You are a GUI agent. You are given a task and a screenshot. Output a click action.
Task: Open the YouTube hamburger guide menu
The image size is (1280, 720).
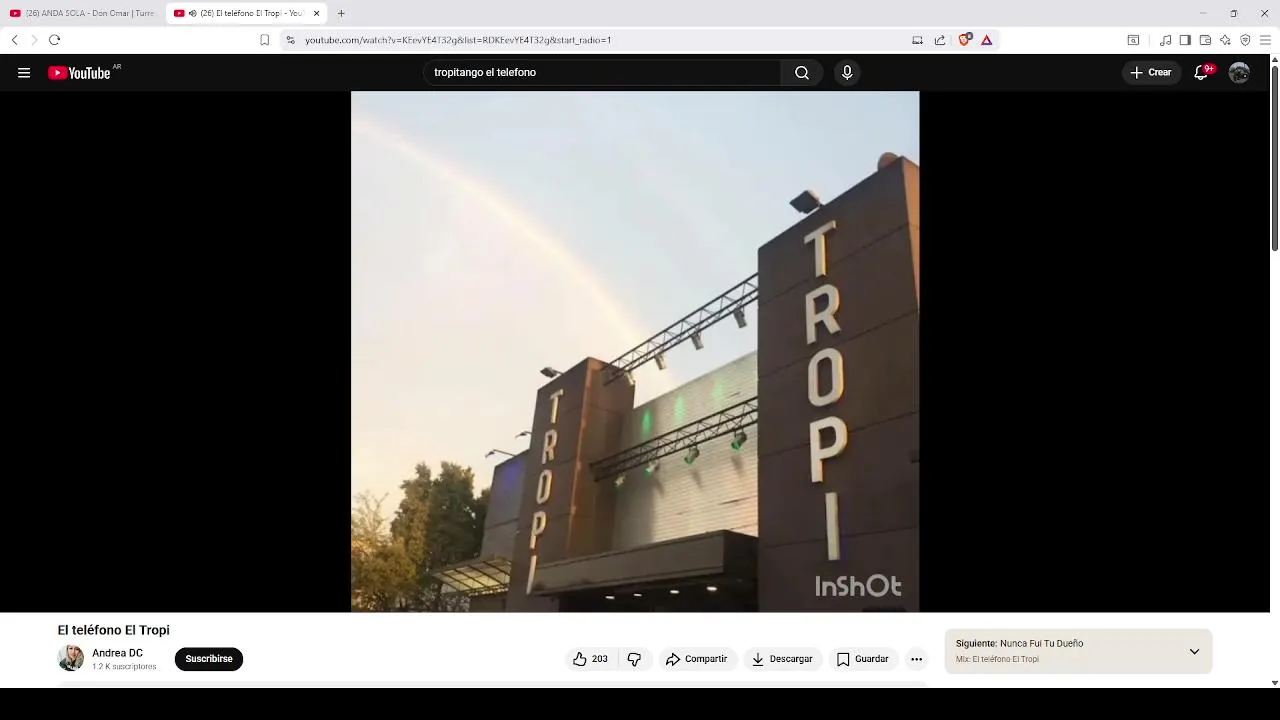point(24,73)
